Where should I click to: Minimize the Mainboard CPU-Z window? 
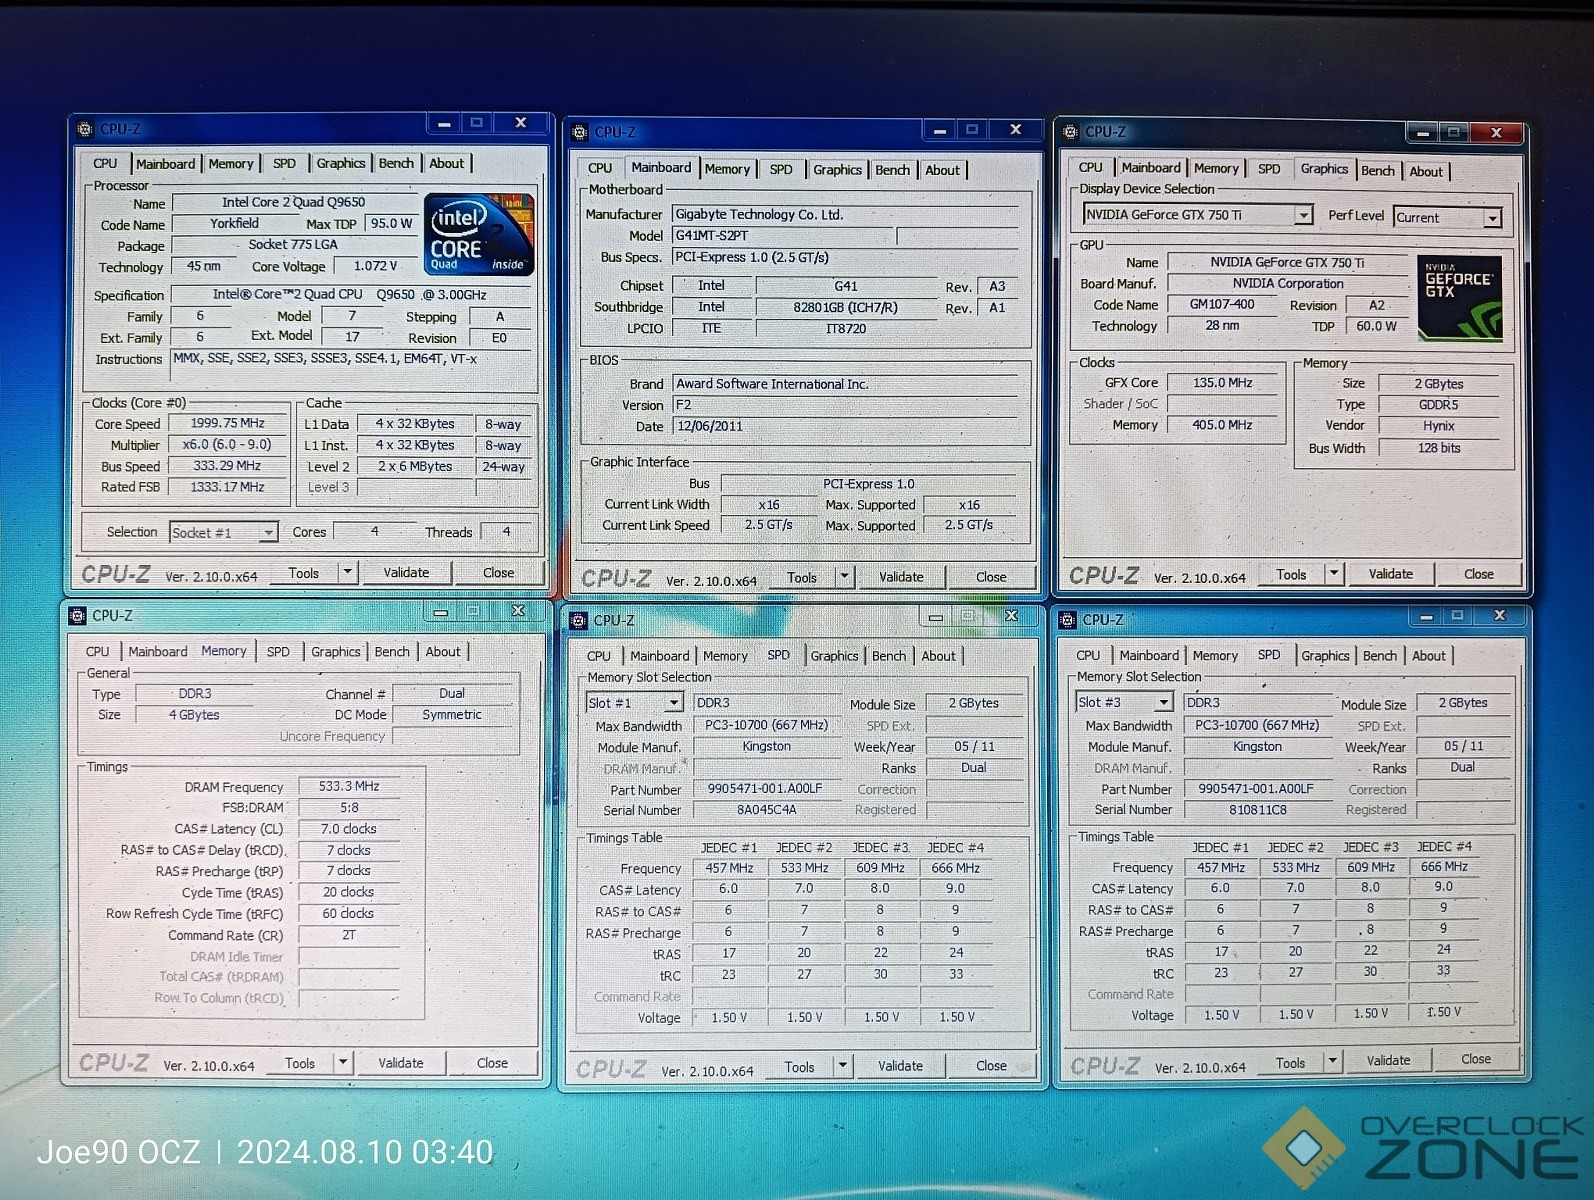[939, 131]
